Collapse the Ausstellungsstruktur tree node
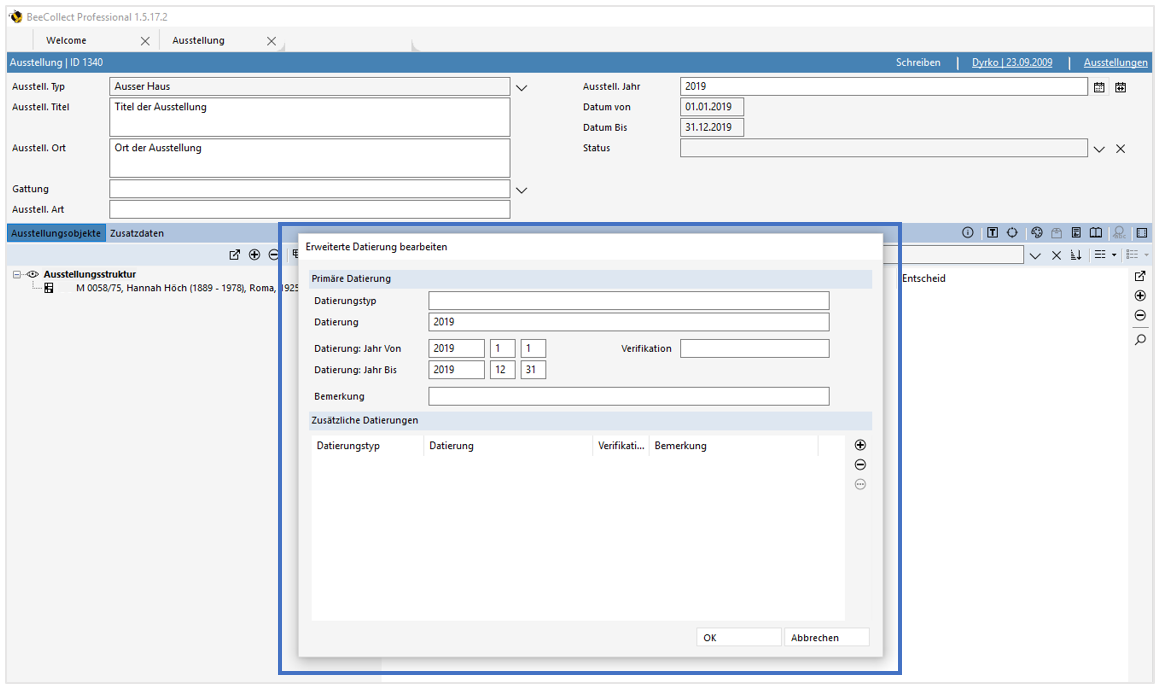 (x=17, y=274)
